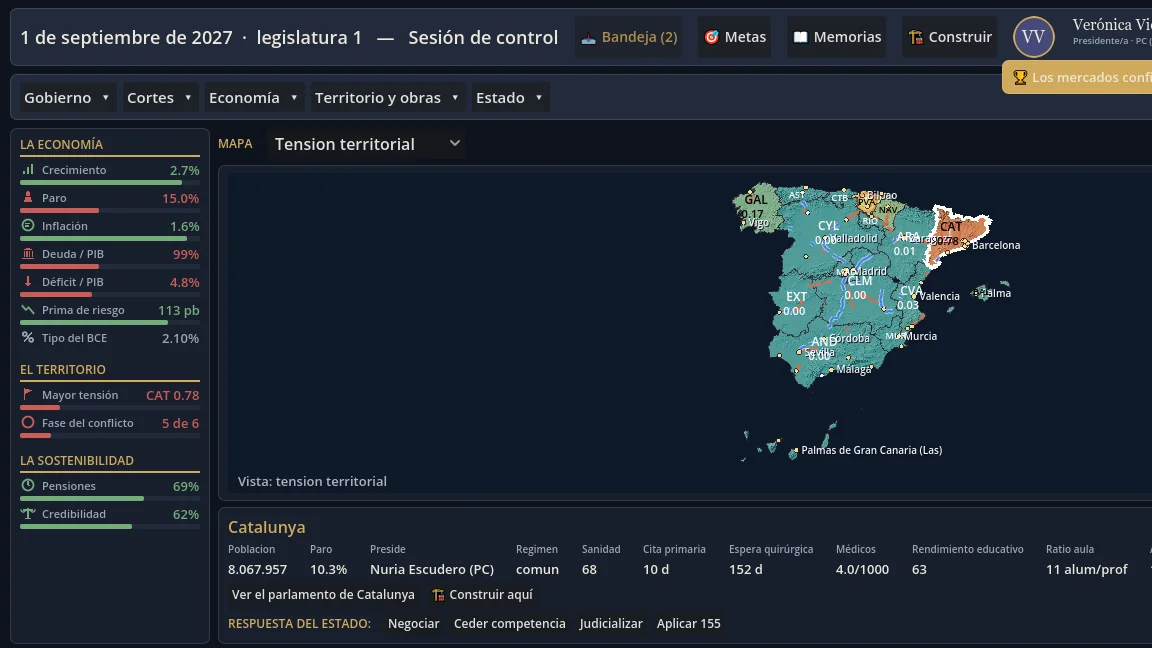Viewport: 1152px width, 648px height.
Task: Click the 152 d surgical wait value
Action: click(x=746, y=569)
